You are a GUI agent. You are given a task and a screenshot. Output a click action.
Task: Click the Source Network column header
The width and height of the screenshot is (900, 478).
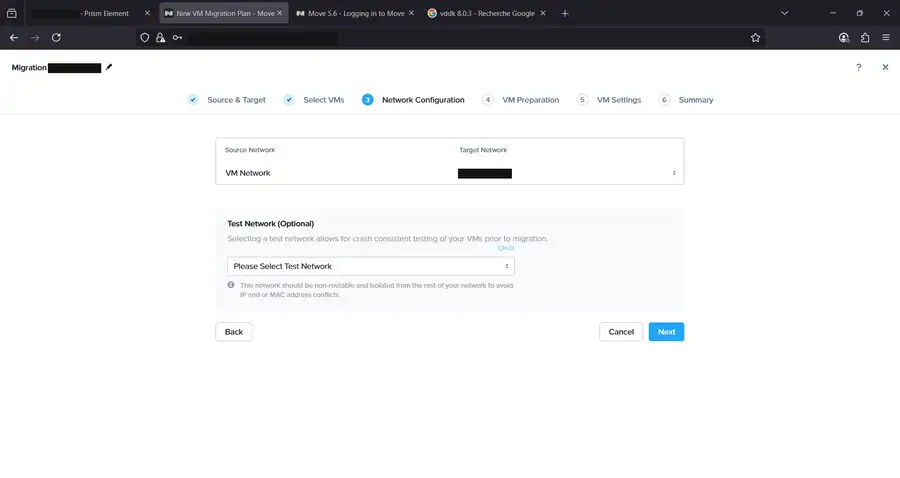250,150
